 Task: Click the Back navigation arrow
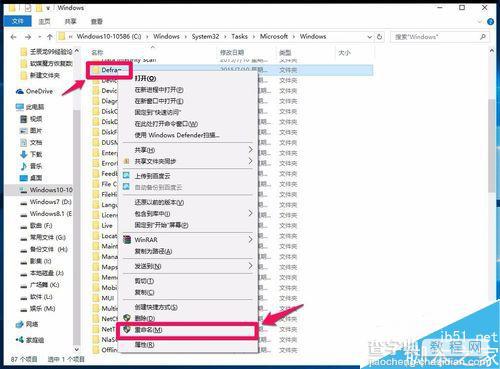[13, 37]
